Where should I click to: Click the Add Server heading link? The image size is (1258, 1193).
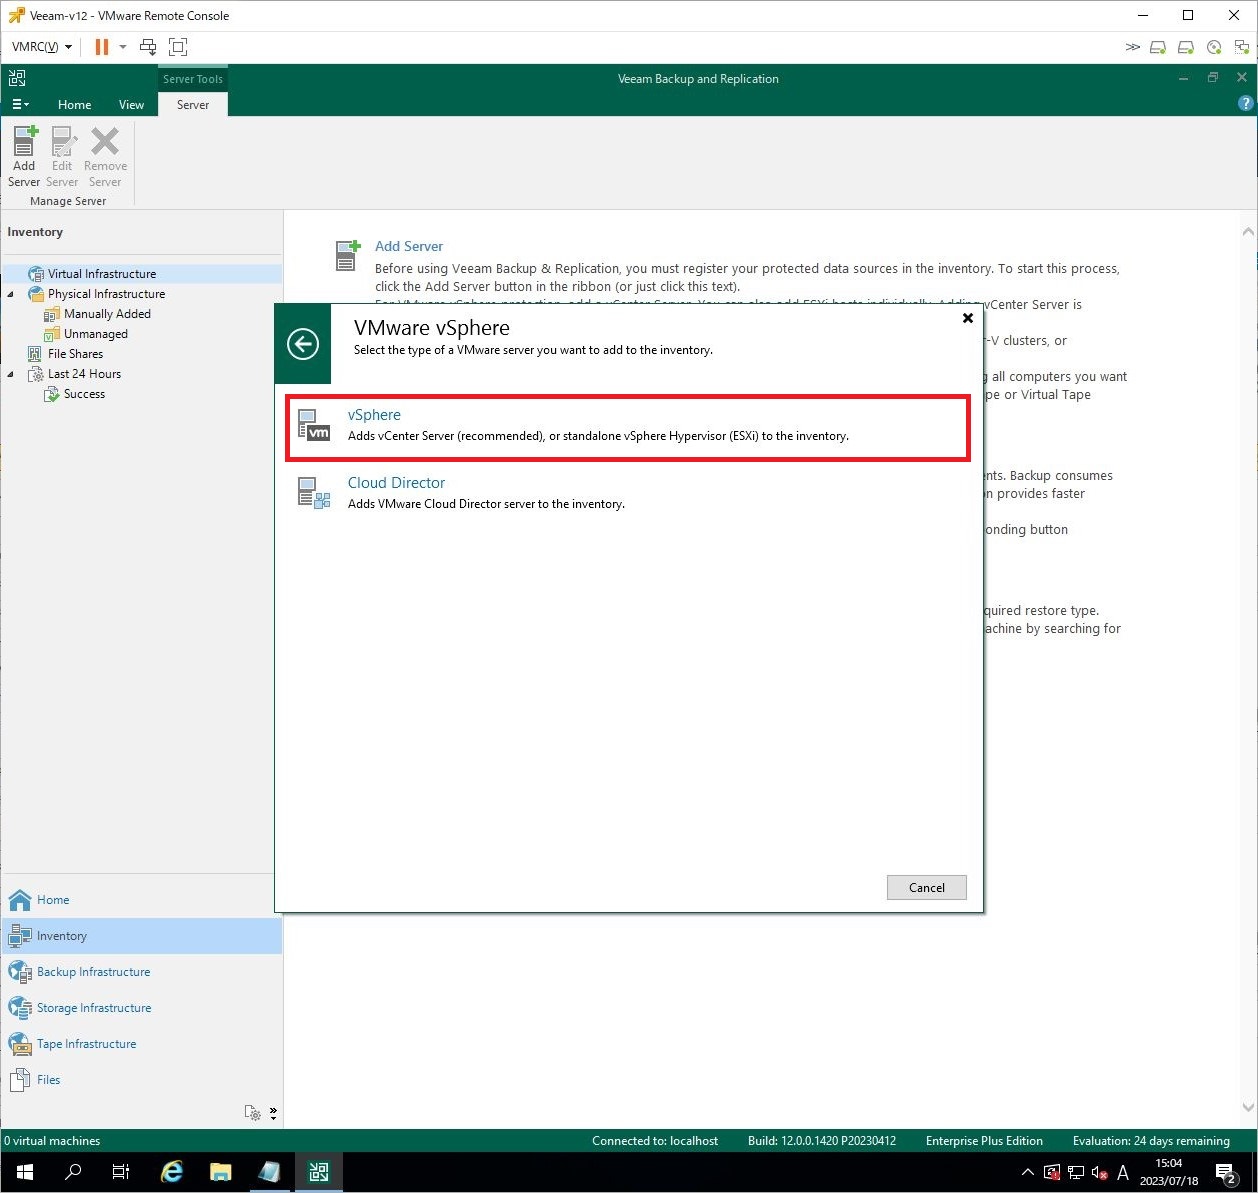click(x=408, y=246)
